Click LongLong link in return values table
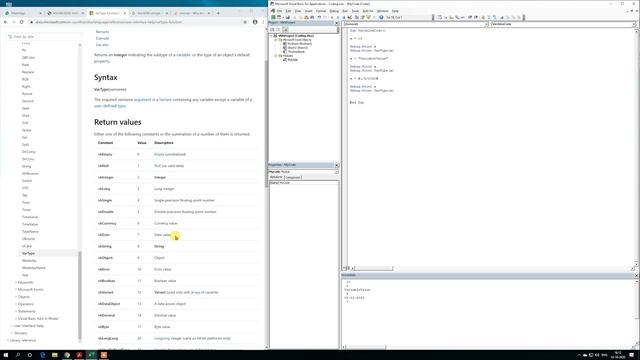Viewport: 640px width, 360px height. pyautogui.click(x=162, y=338)
